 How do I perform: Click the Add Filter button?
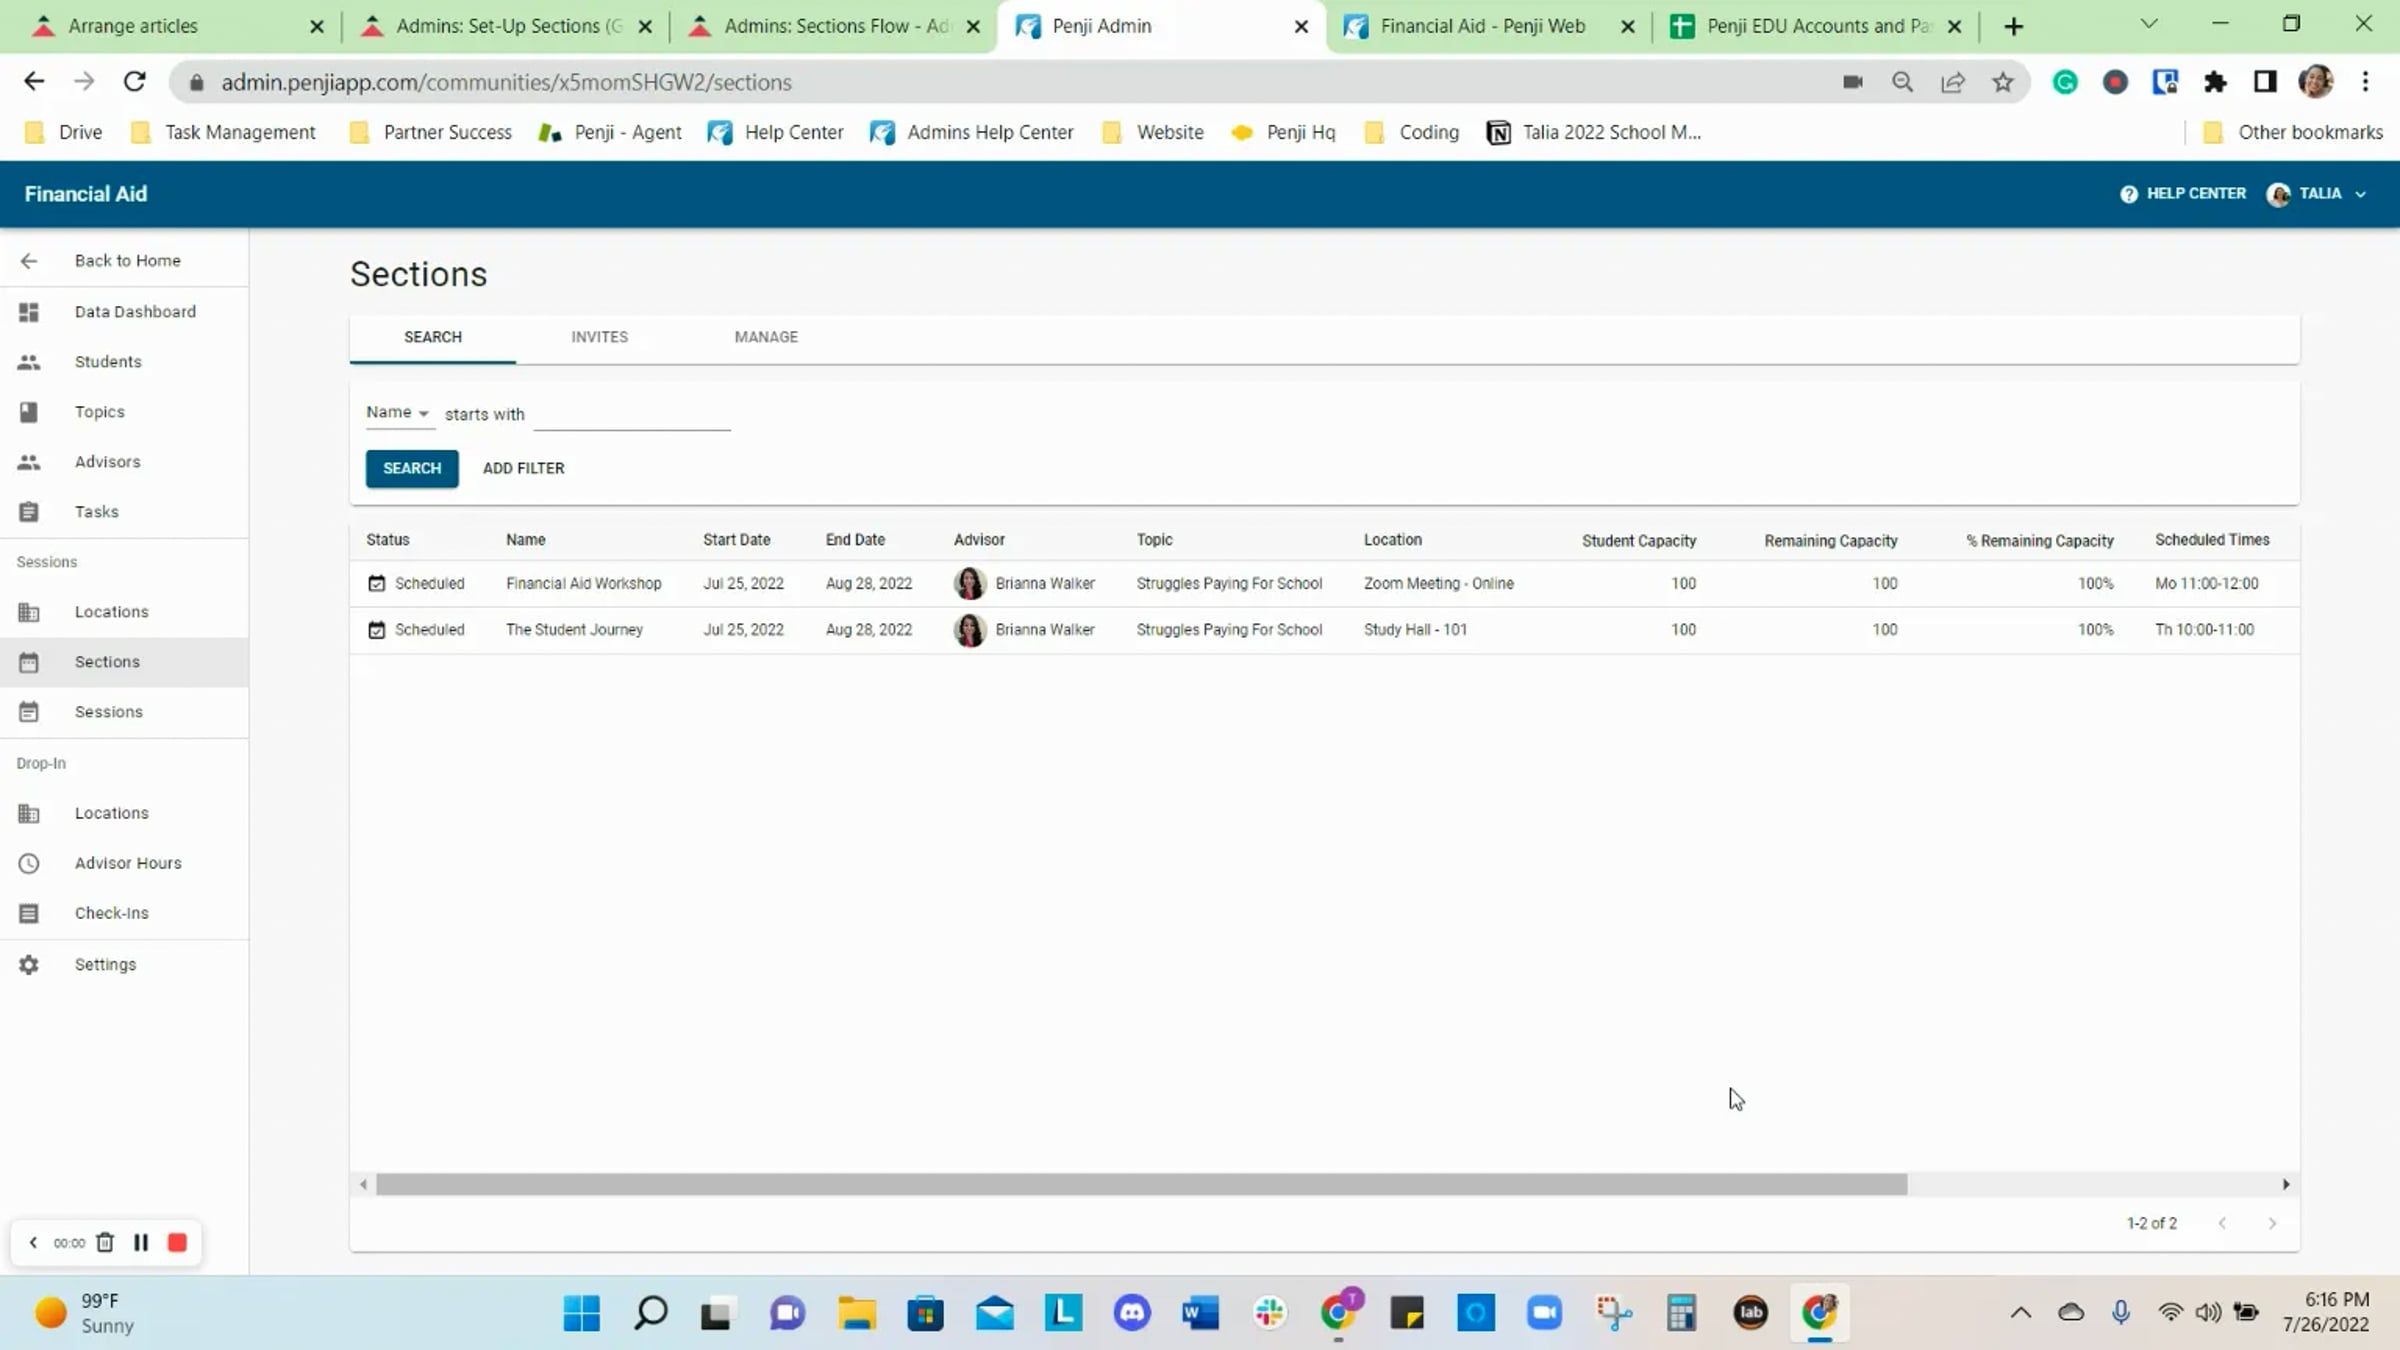[x=523, y=468]
